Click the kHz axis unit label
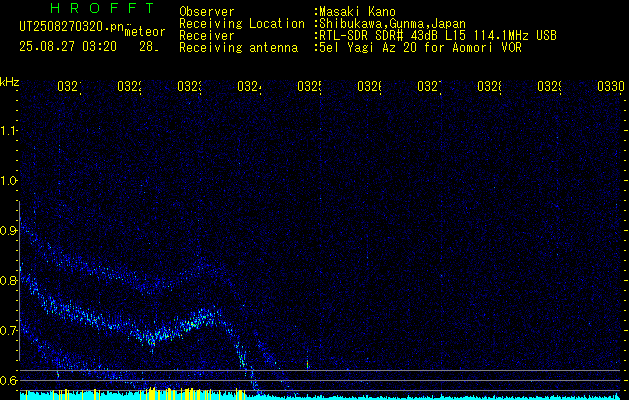629x400 pixels. click(9, 82)
